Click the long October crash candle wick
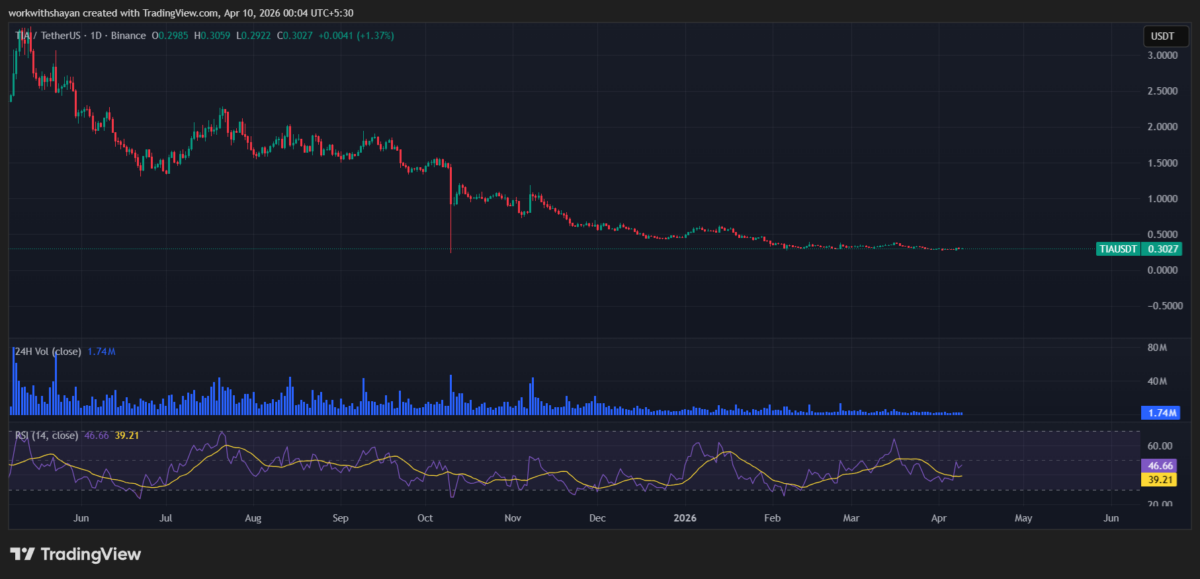The image size is (1200, 579). pyautogui.click(x=451, y=225)
